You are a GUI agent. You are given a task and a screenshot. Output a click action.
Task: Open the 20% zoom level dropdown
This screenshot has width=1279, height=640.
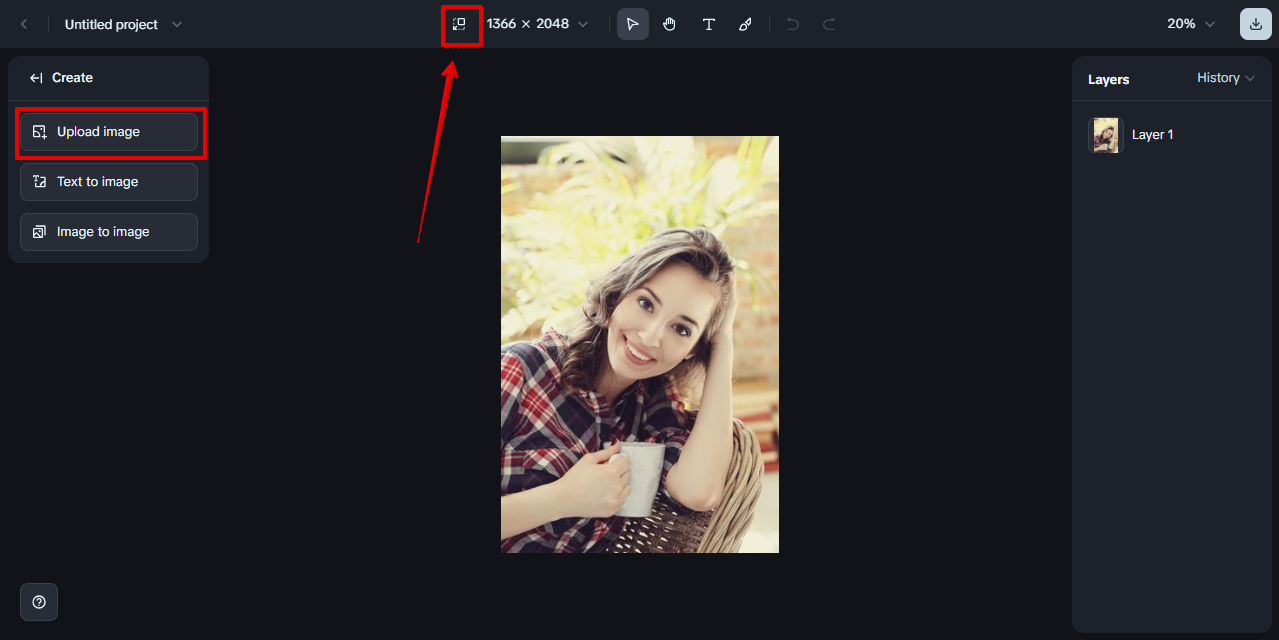coord(1191,24)
